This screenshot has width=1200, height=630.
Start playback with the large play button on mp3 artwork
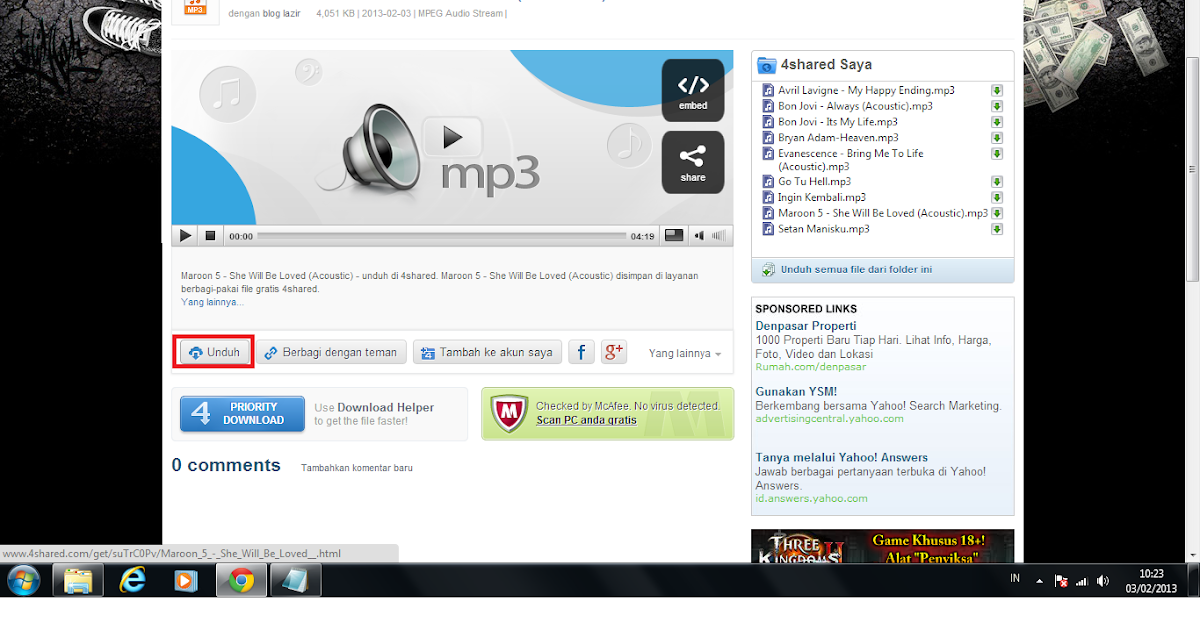[x=454, y=136]
